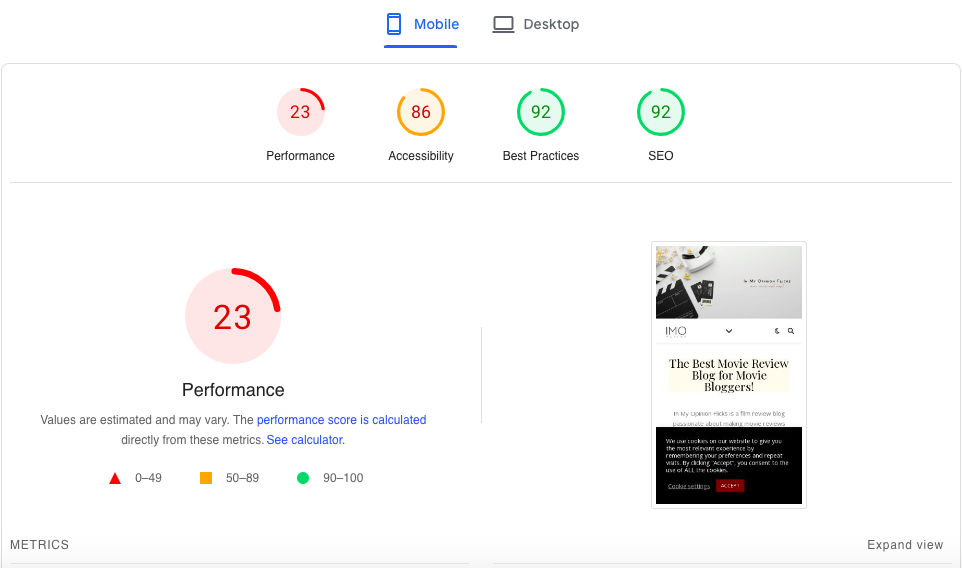962x568 pixels.
Task: Select the Best Practices 92 score gauge
Action: 541,112
